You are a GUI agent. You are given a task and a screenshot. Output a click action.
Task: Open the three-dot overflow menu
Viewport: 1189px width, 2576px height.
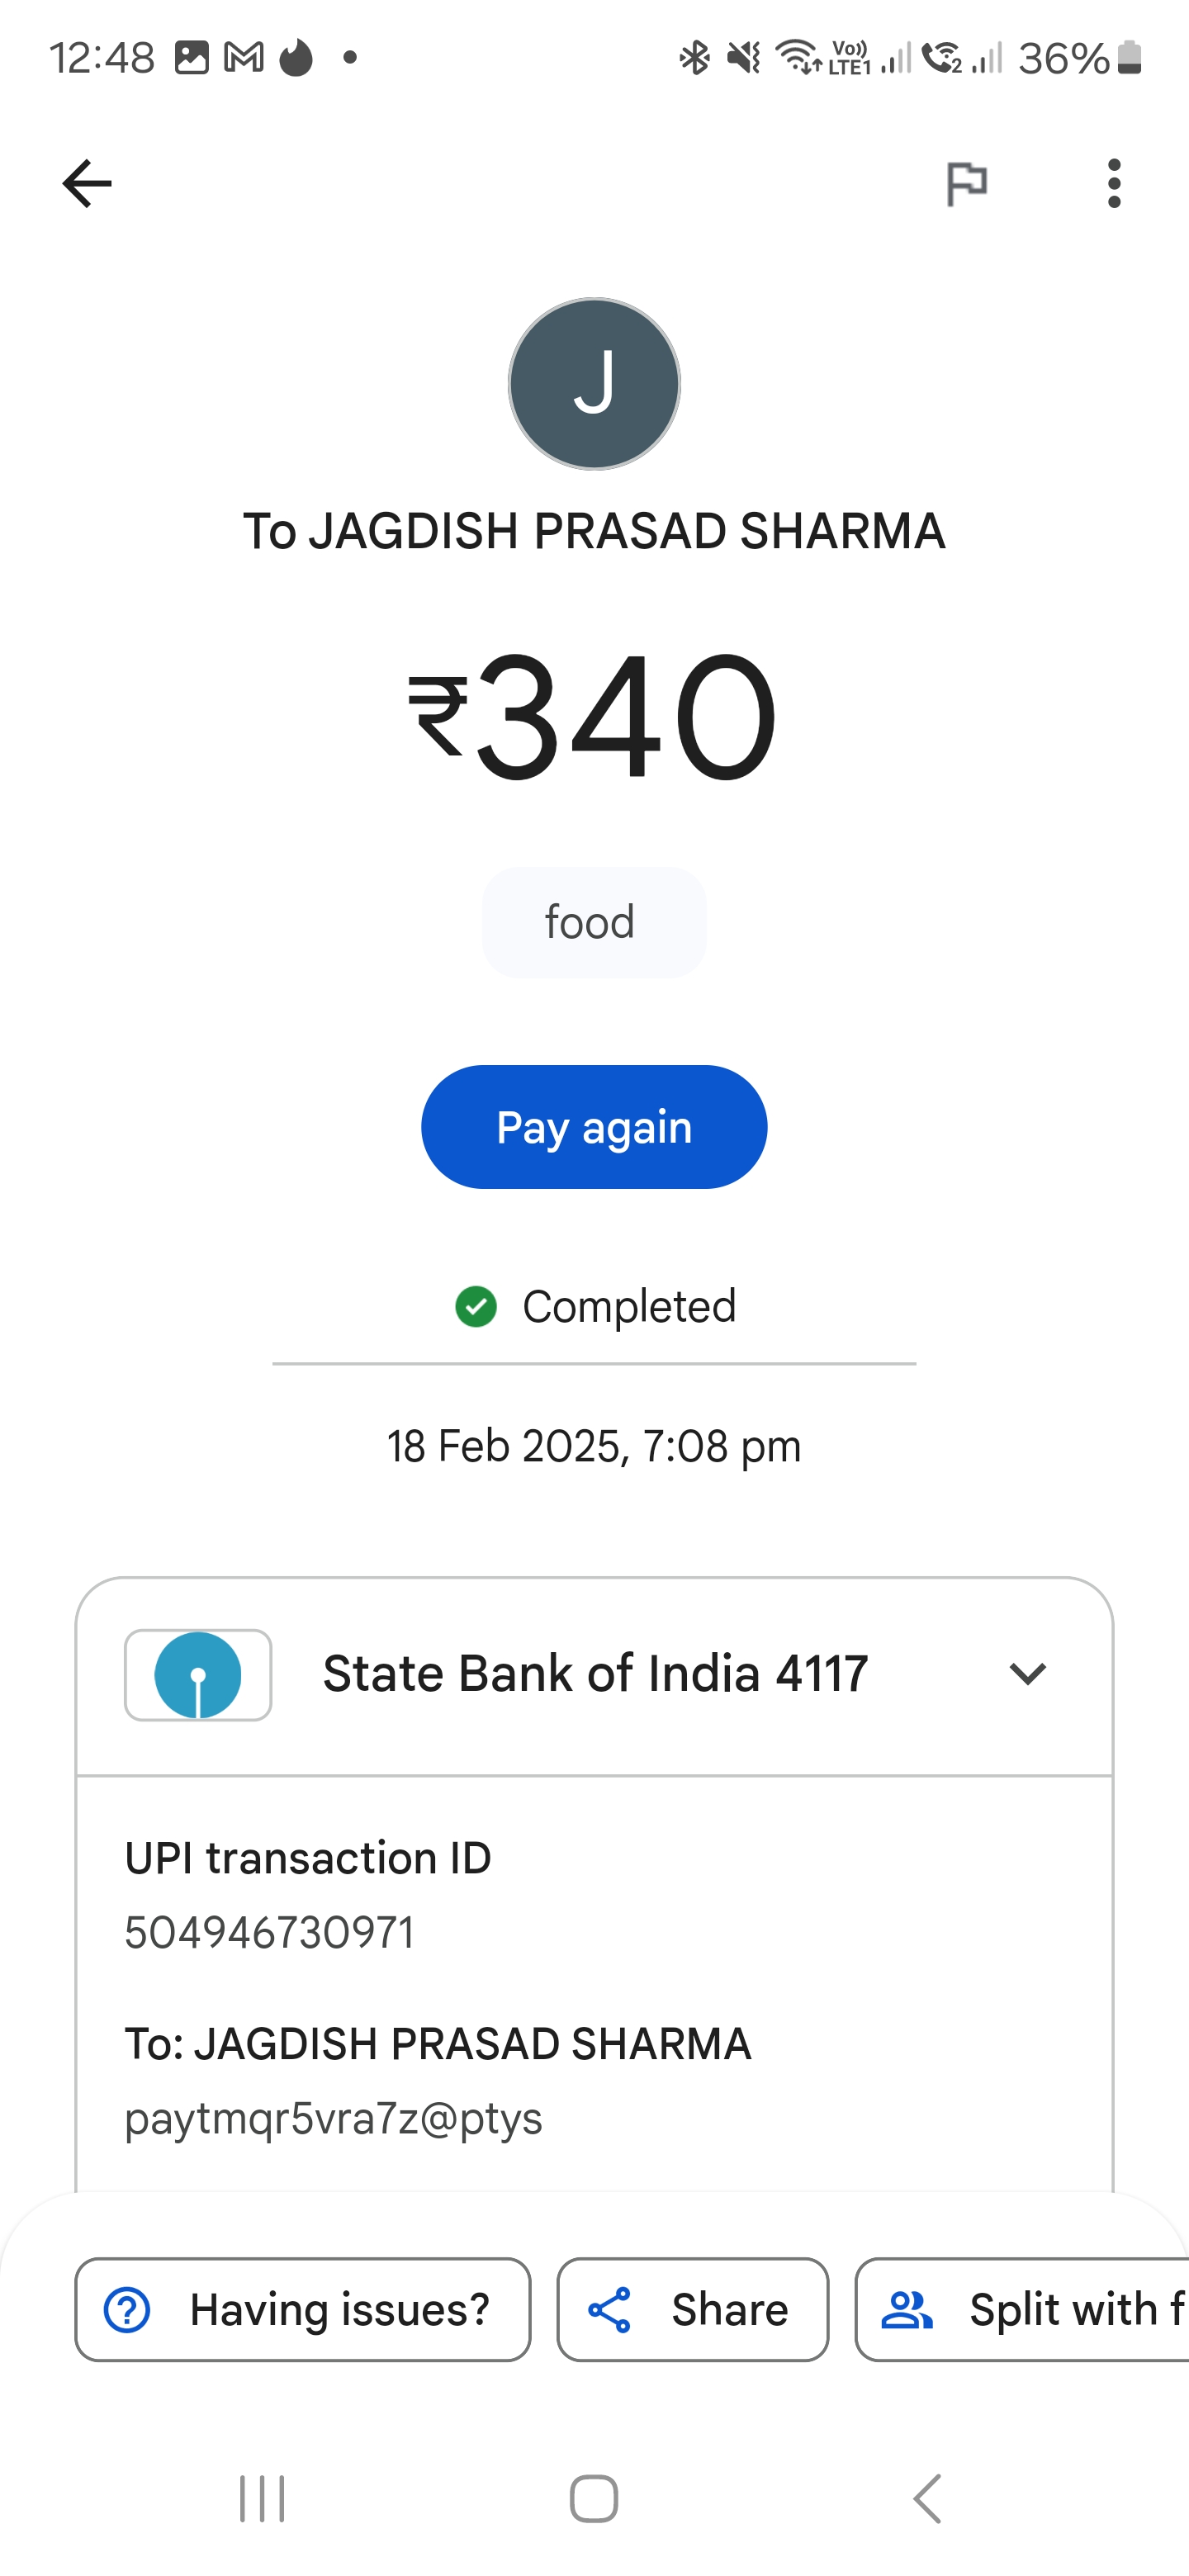[x=1114, y=184]
